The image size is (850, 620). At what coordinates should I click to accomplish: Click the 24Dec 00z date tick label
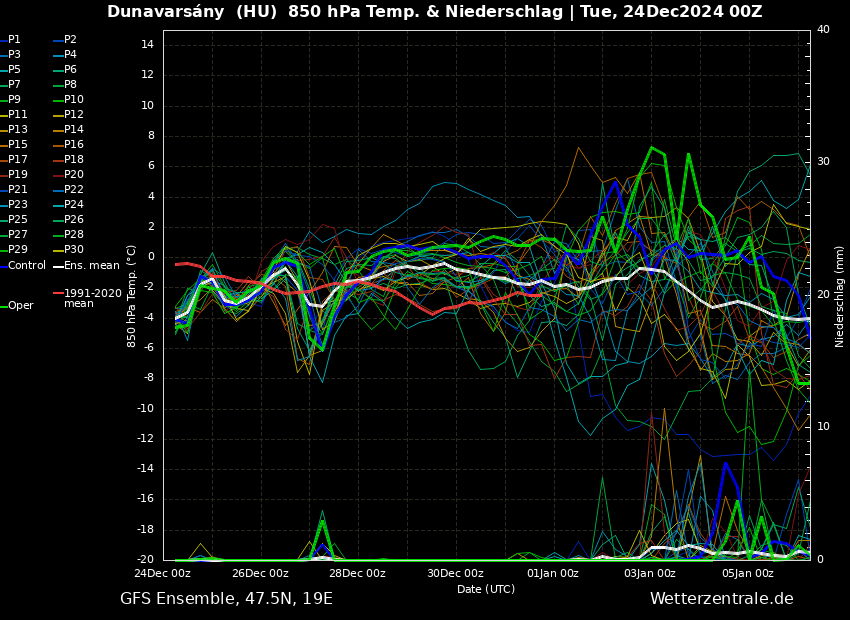coord(163,574)
